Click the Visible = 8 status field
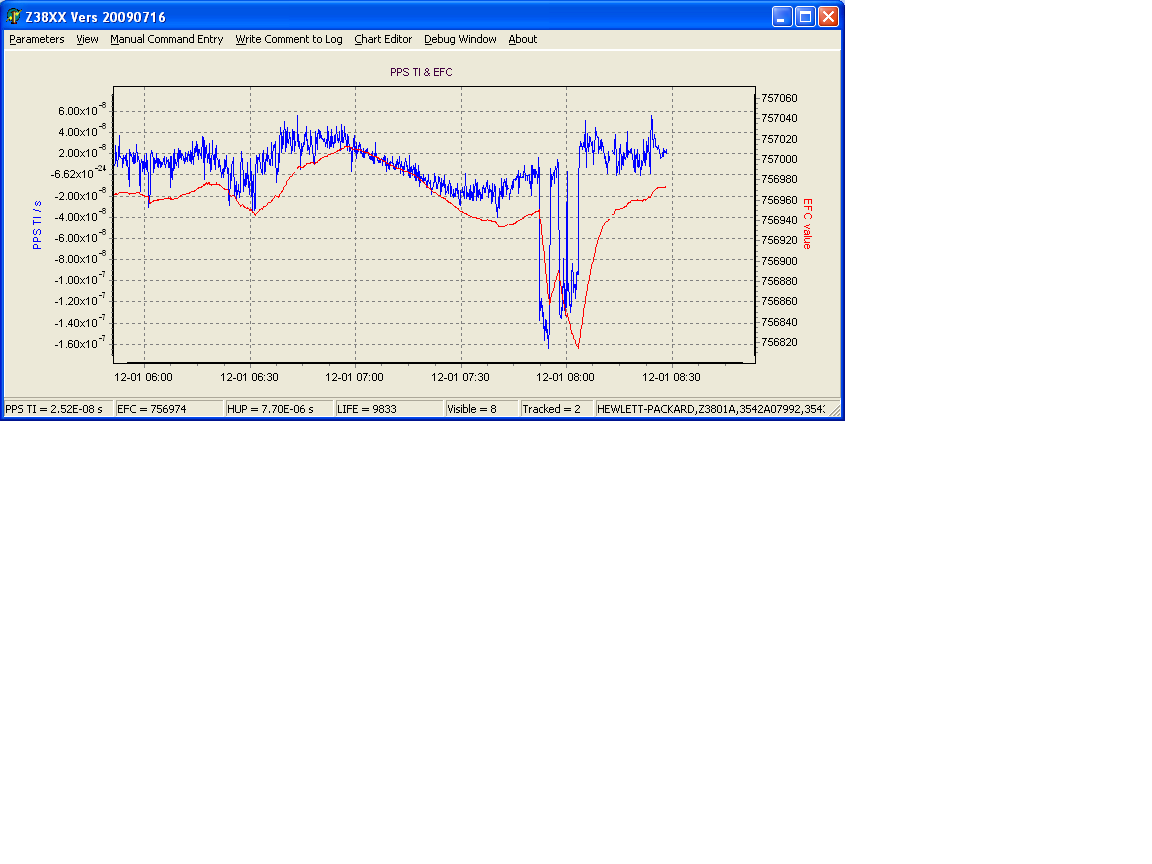The width and height of the screenshot is (1152, 864). click(482, 409)
